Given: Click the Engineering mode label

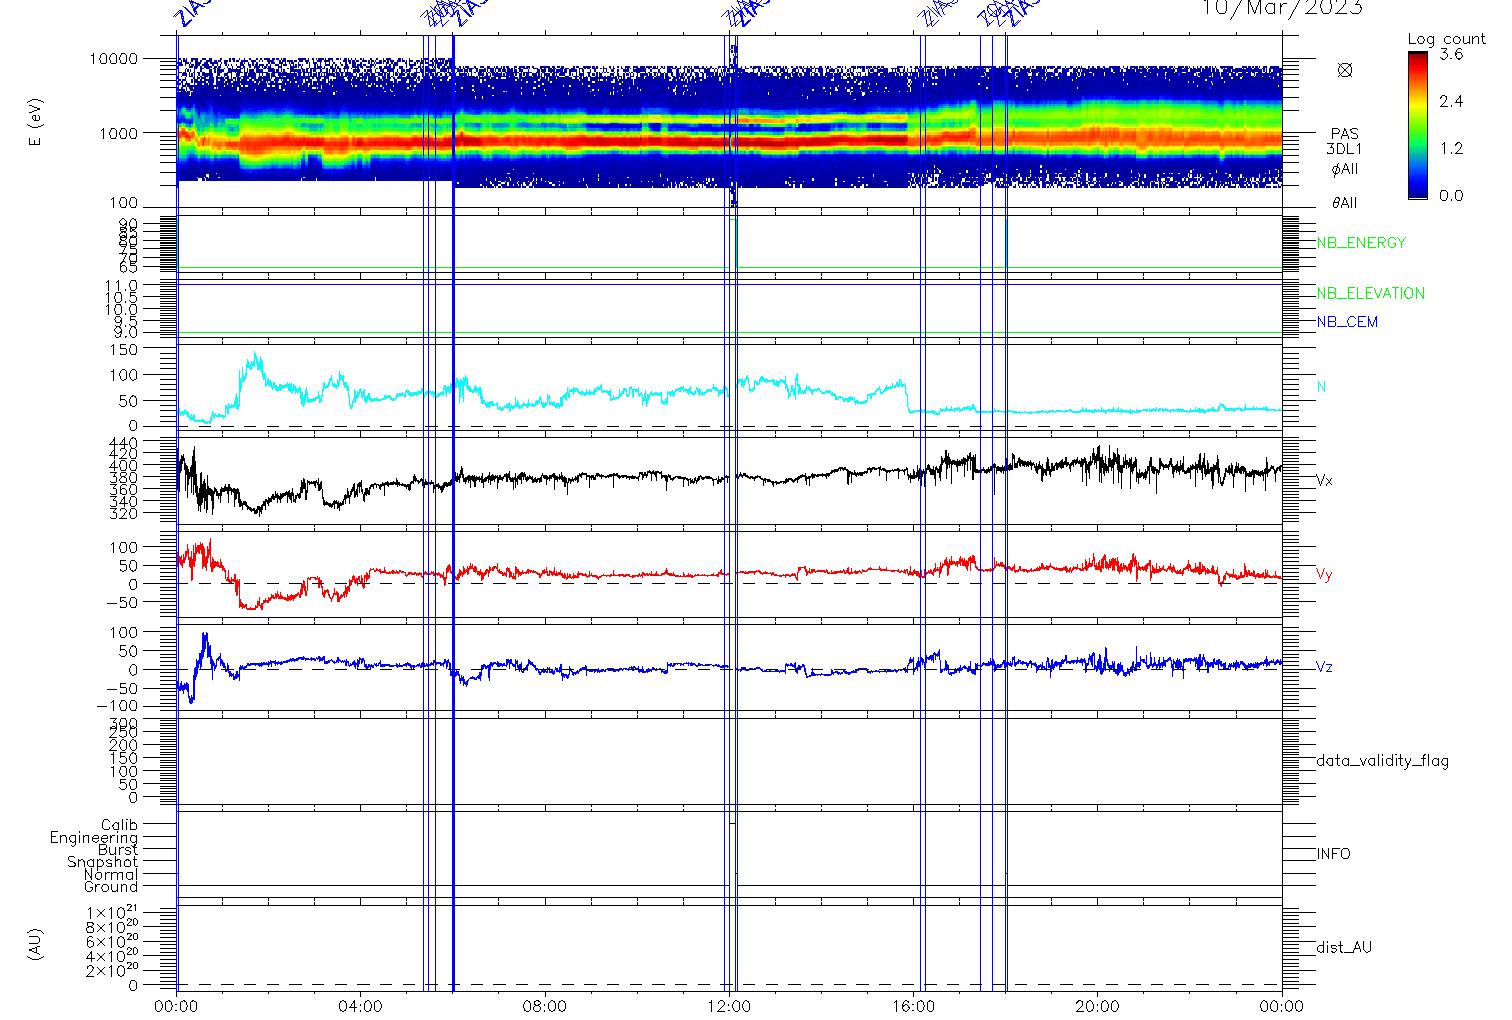Looking at the screenshot, I should (x=94, y=838).
